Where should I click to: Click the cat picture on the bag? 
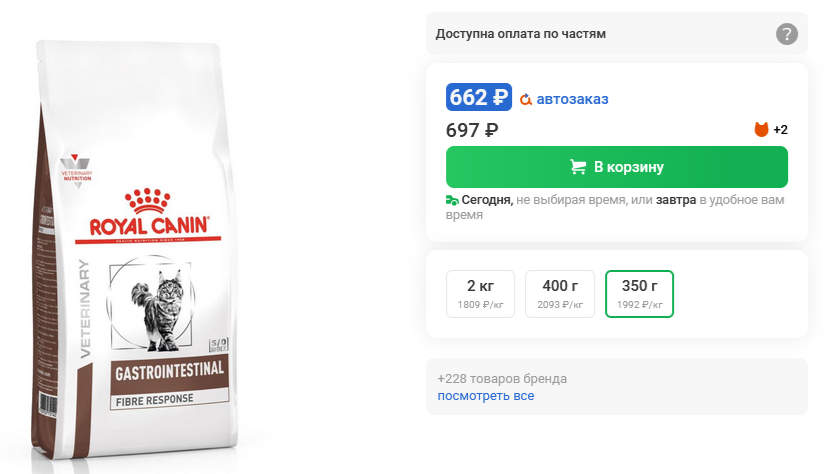pos(157,310)
